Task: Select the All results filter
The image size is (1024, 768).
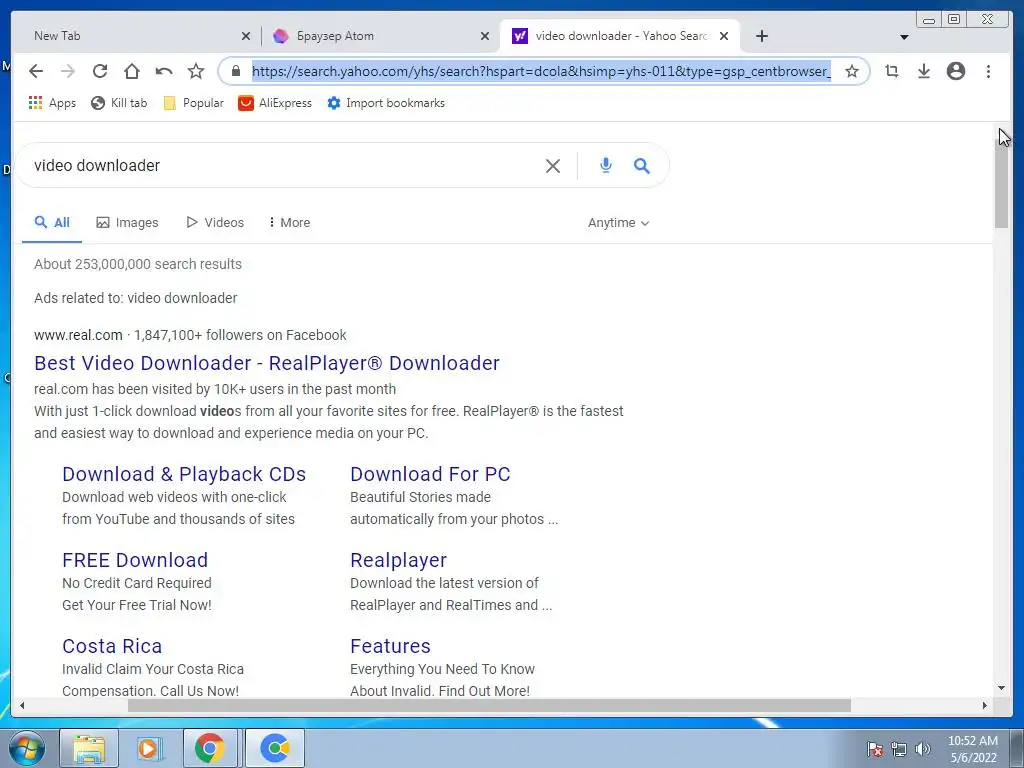Action: [52, 223]
